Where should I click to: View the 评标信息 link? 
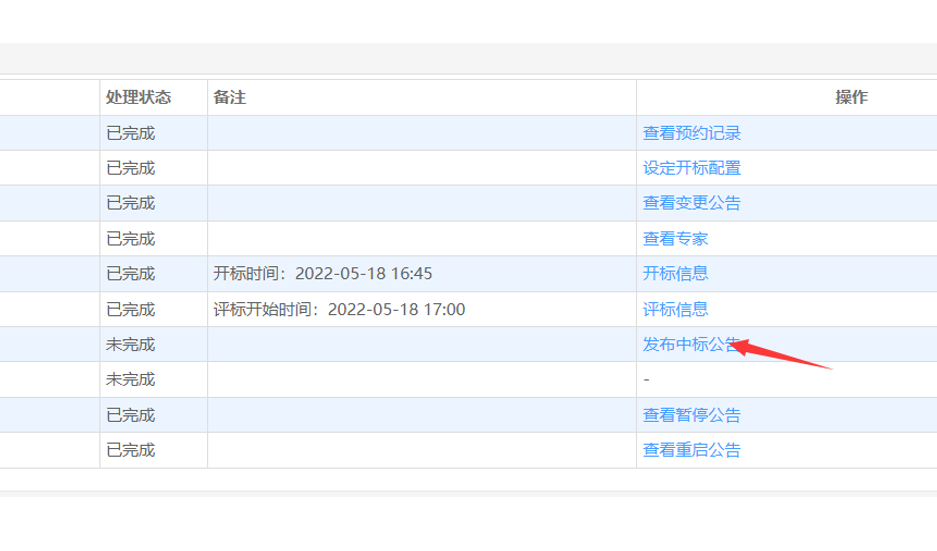pos(675,309)
